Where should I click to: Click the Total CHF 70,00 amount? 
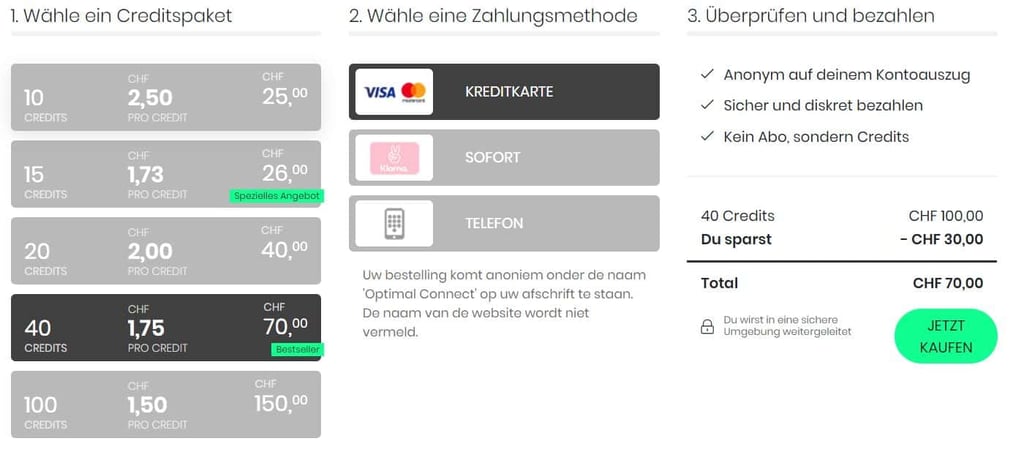(948, 283)
